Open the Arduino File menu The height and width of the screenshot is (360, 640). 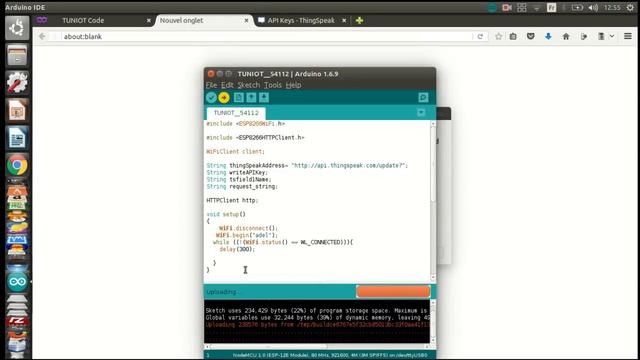pyautogui.click(x=211, y=85)
